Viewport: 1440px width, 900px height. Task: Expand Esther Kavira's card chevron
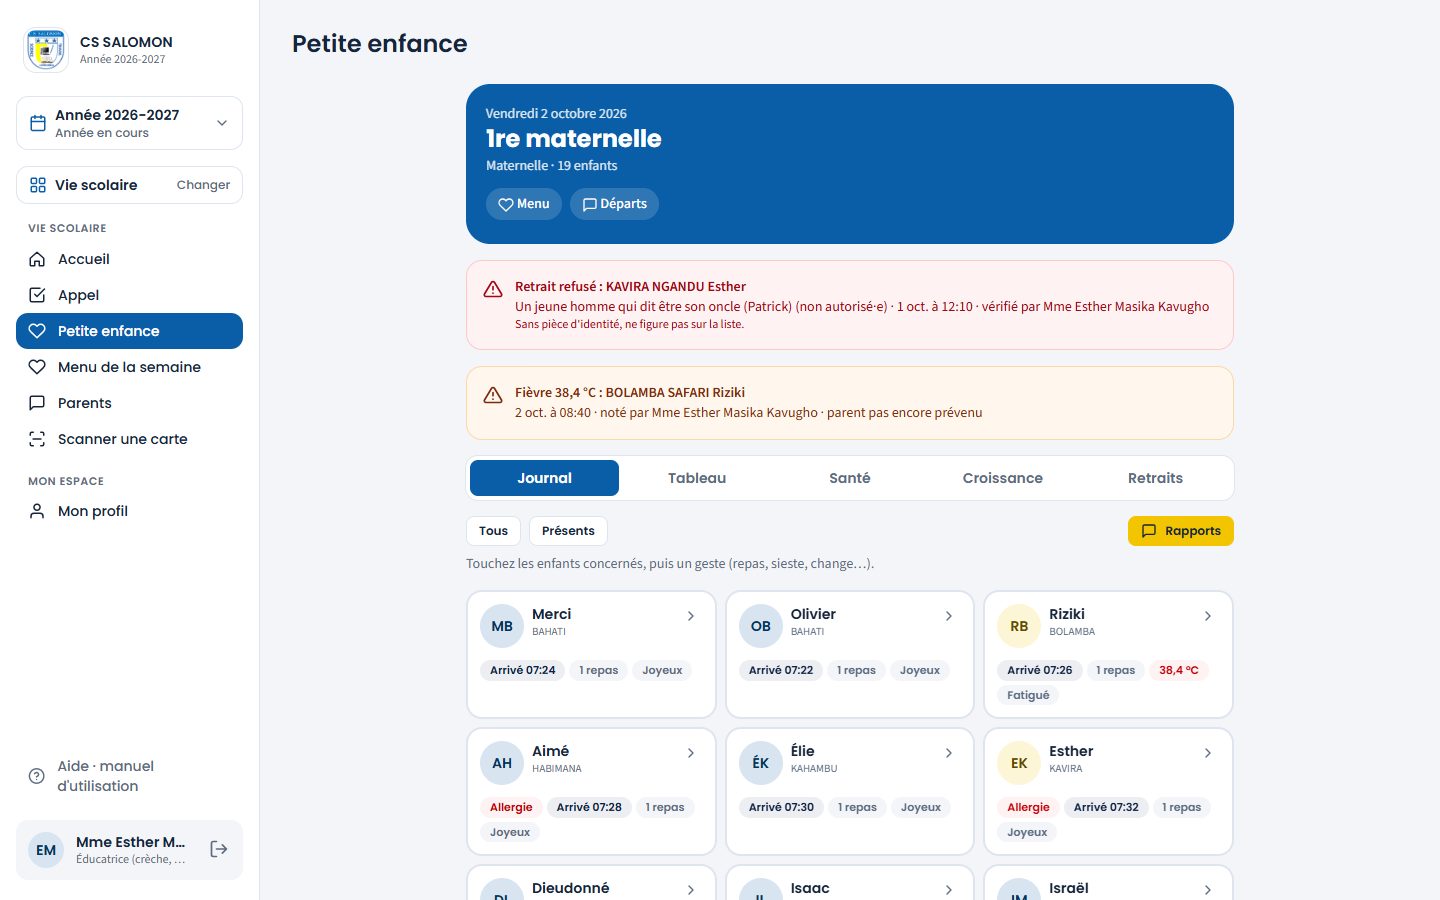tap(1208, 753)
